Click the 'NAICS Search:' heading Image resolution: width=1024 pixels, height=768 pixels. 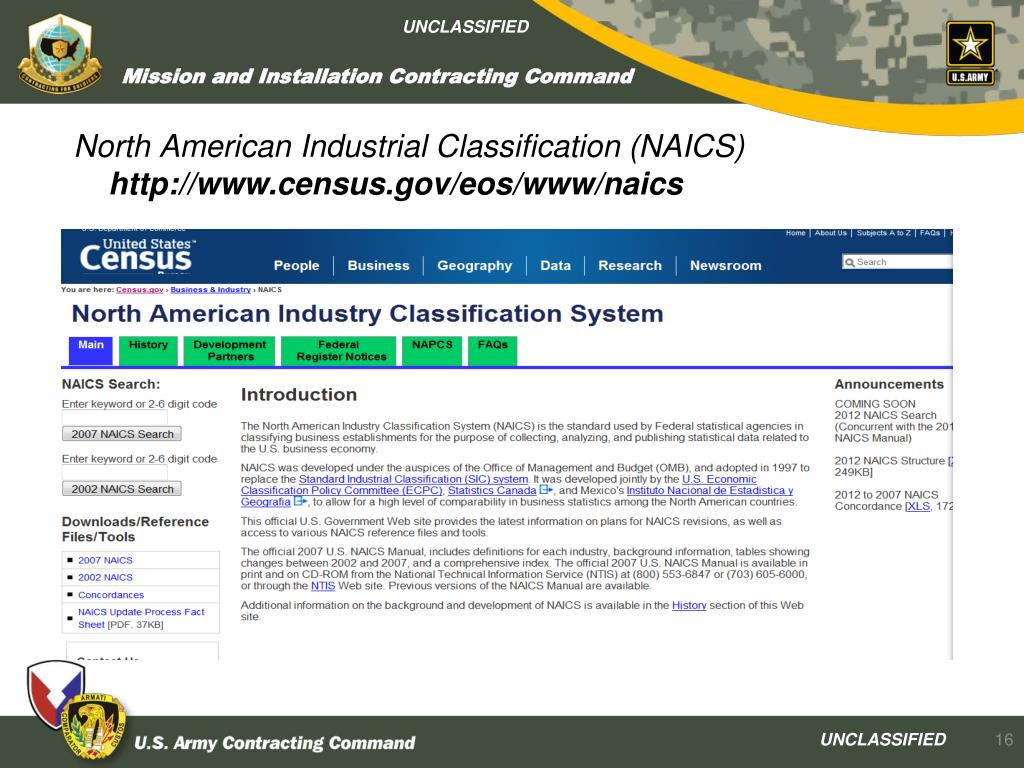(x=110, y=384)
